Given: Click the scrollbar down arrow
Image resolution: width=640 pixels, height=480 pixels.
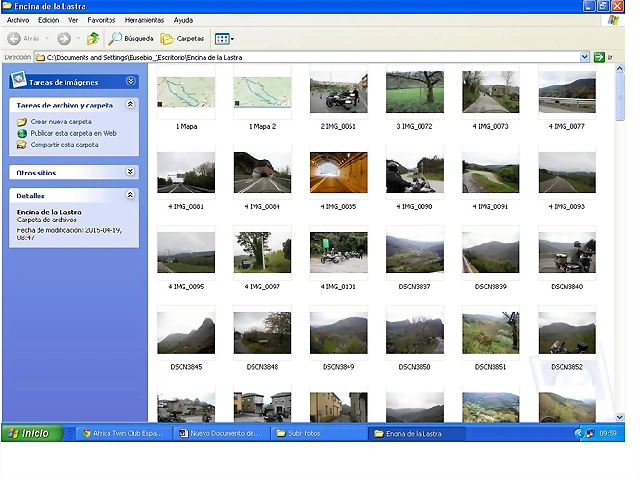Looking at the screenshot, I should (x=620, y=417).
